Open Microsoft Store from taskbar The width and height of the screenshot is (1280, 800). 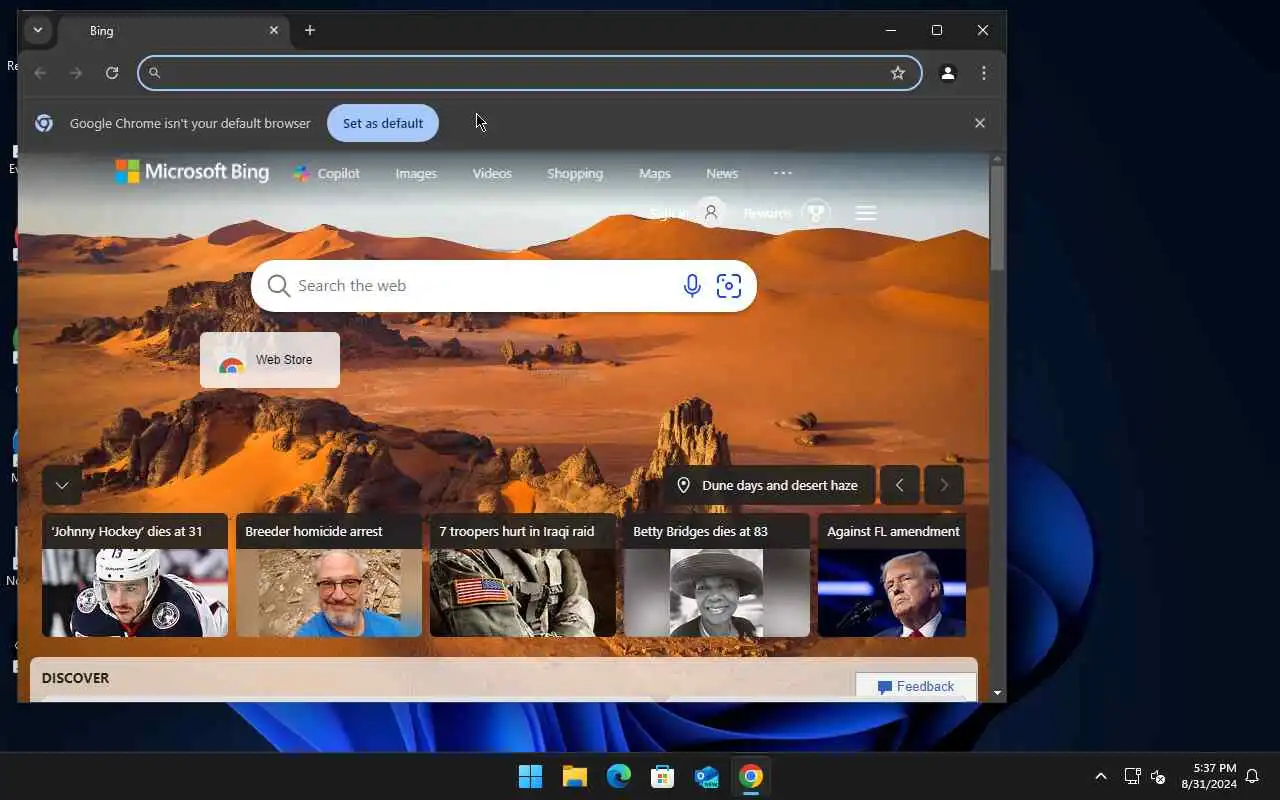(x=662, y=776)
